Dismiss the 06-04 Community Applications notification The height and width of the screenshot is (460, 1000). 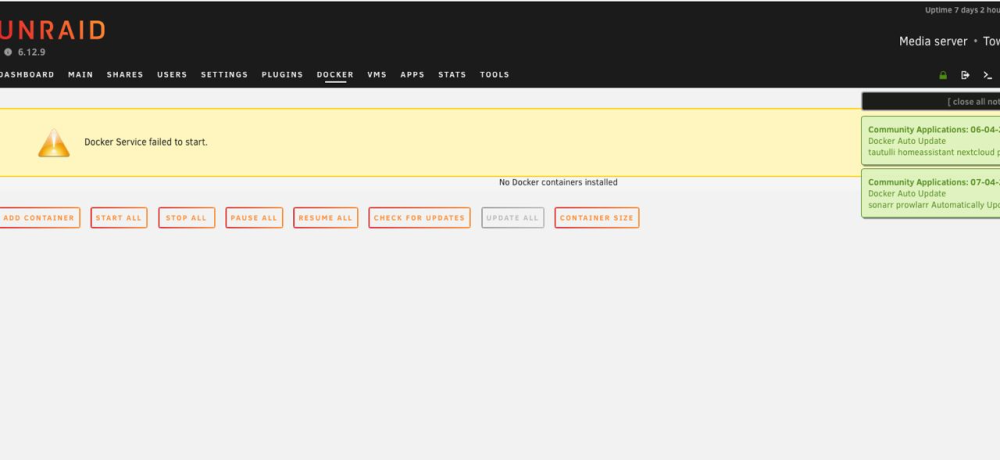(931, 140)
